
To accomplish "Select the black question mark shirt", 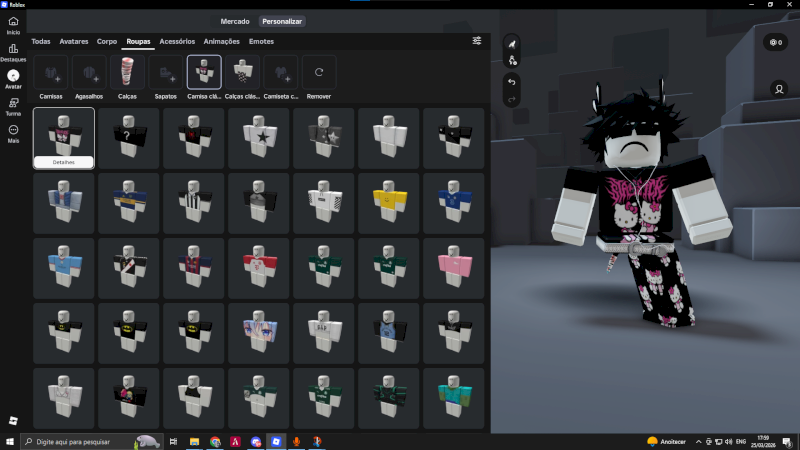I will (129, 138).
